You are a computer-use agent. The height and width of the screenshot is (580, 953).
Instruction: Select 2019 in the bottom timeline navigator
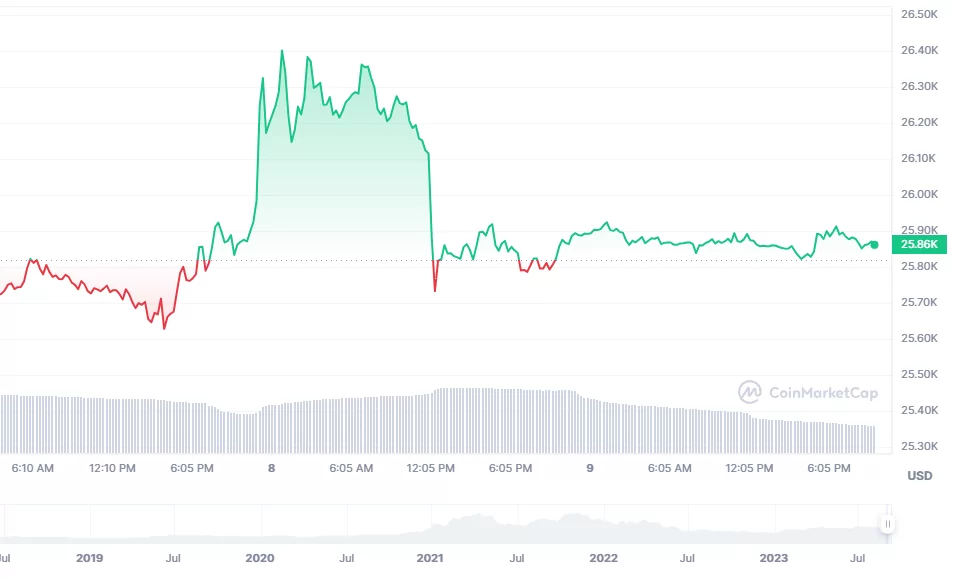(x=89, y=558)
